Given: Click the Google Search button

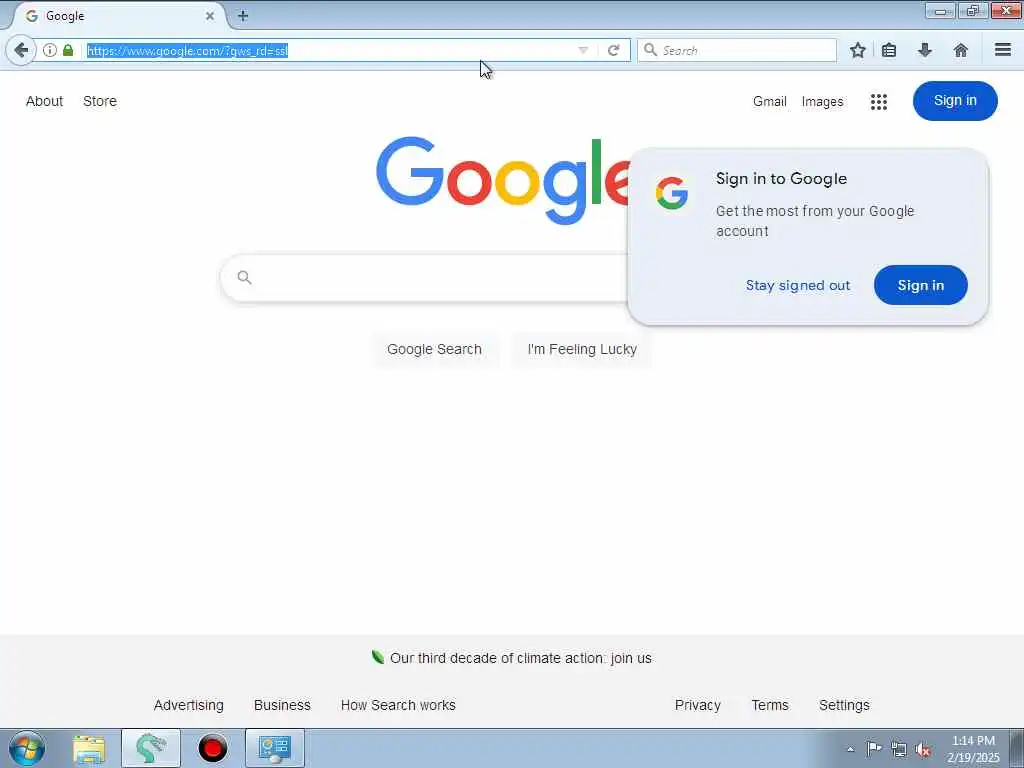Looking at the screenshot, I should pyautogui.click(x=434, y=349).
